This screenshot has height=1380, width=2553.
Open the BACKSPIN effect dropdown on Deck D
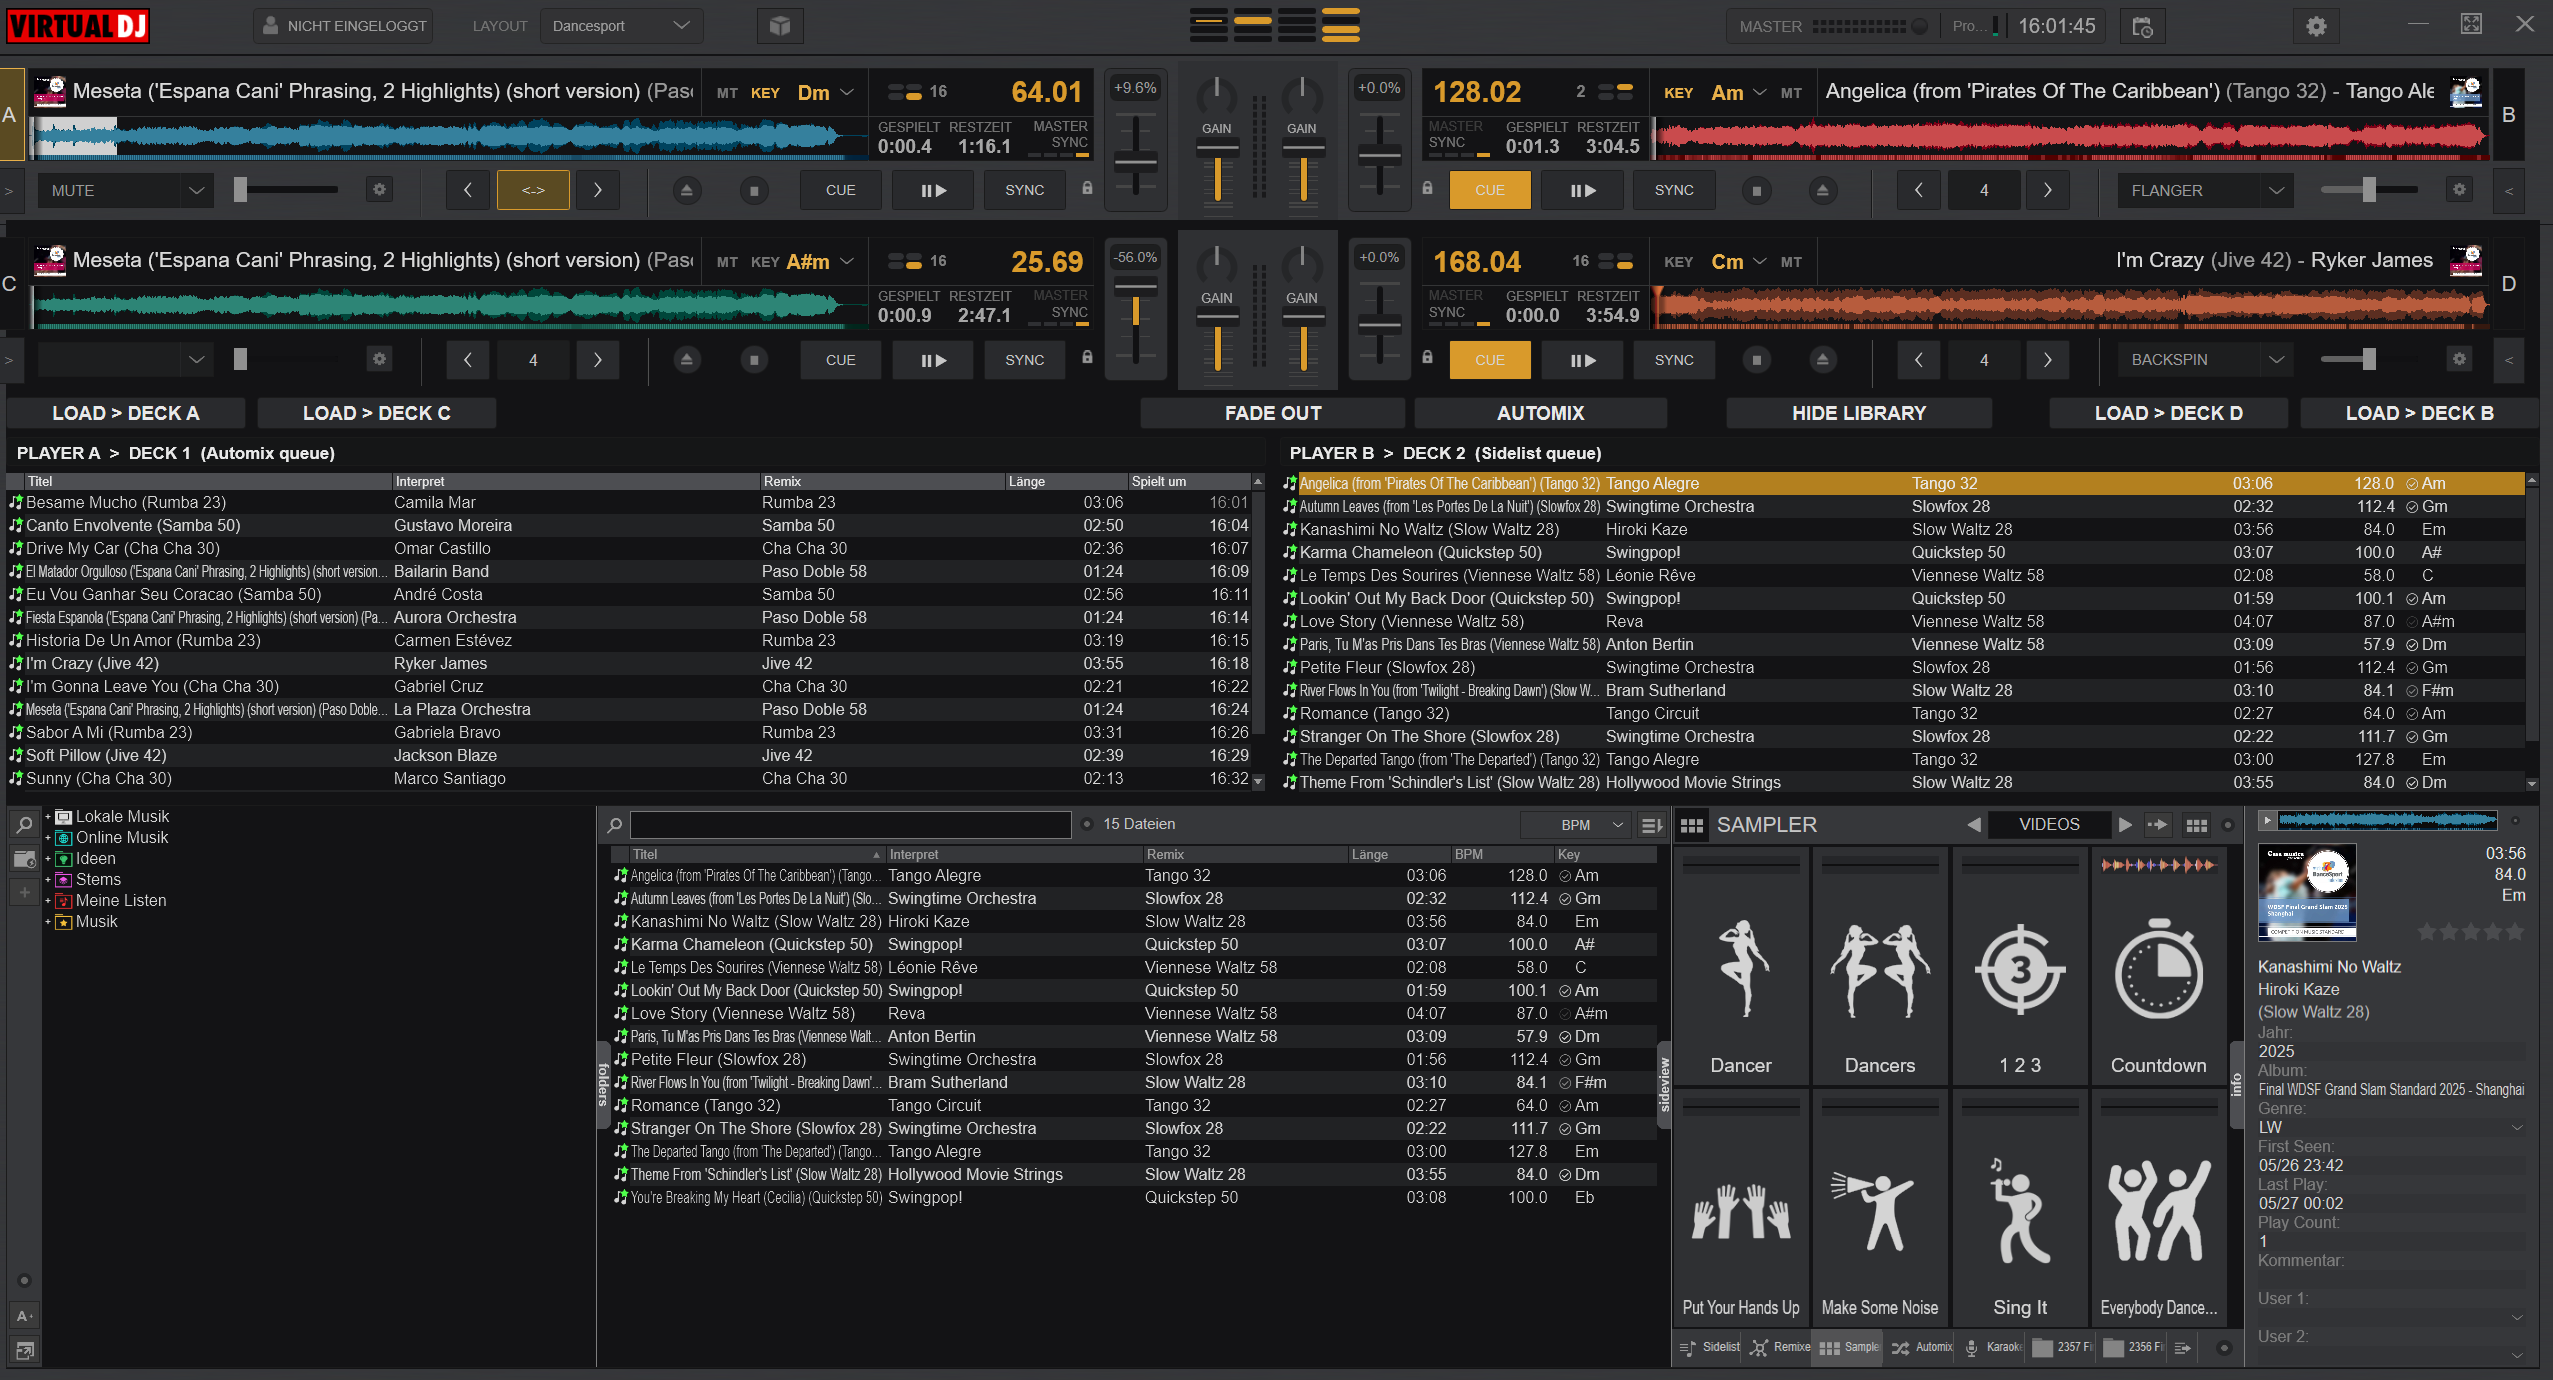click(x=2204, y=360)
